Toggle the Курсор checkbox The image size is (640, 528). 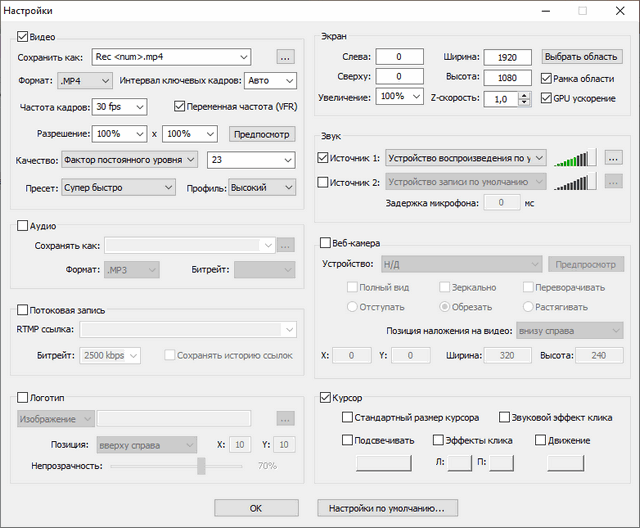click(x=325, y=397)
